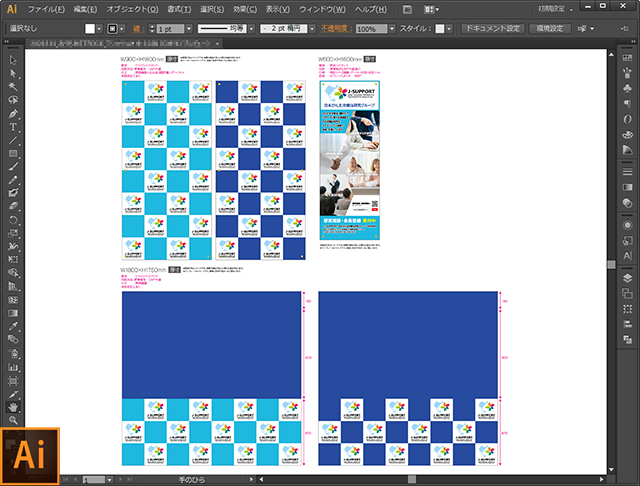Expand the collapsed right panel dock
Viewport: 640px width, 486px height.
pos(633,42)
